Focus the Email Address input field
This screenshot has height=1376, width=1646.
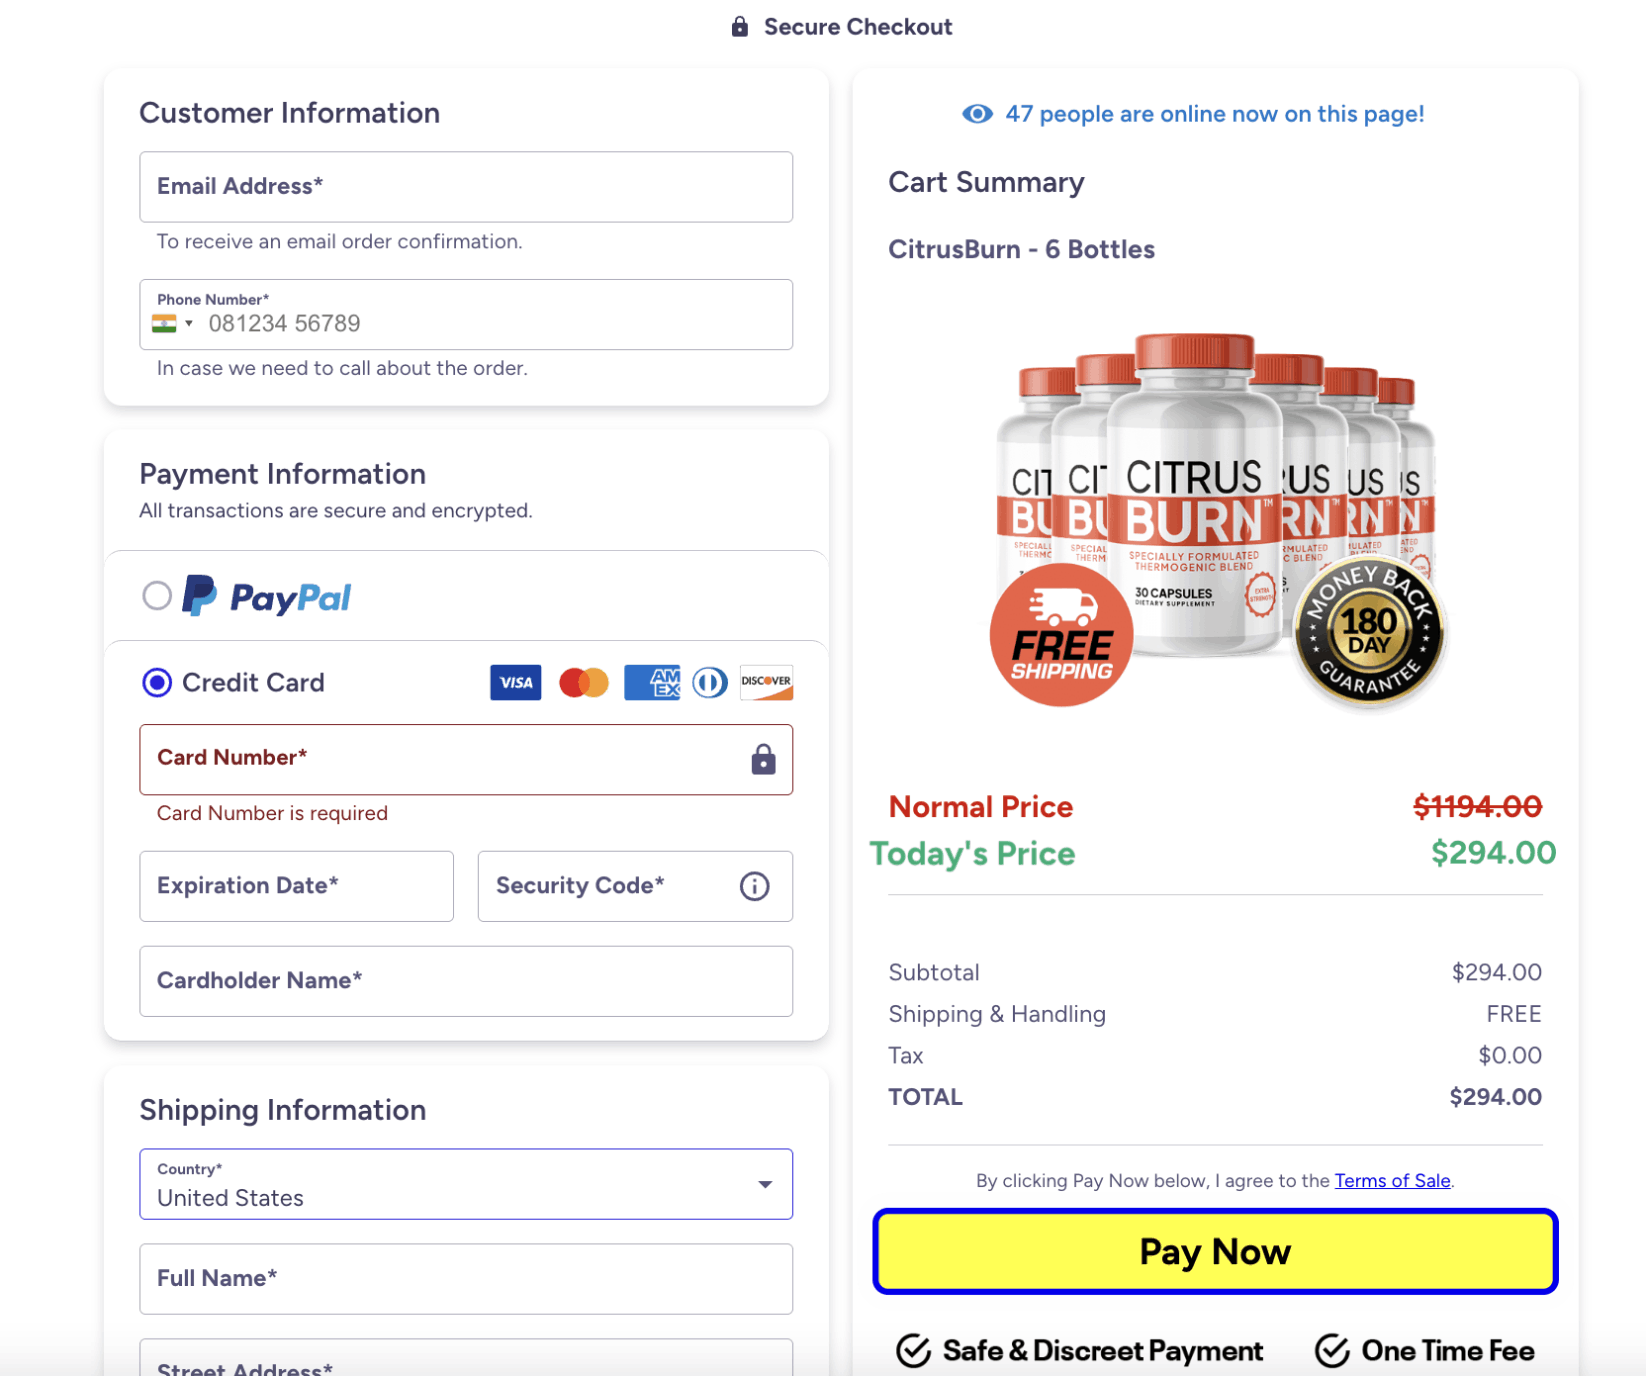click(466, 187)
